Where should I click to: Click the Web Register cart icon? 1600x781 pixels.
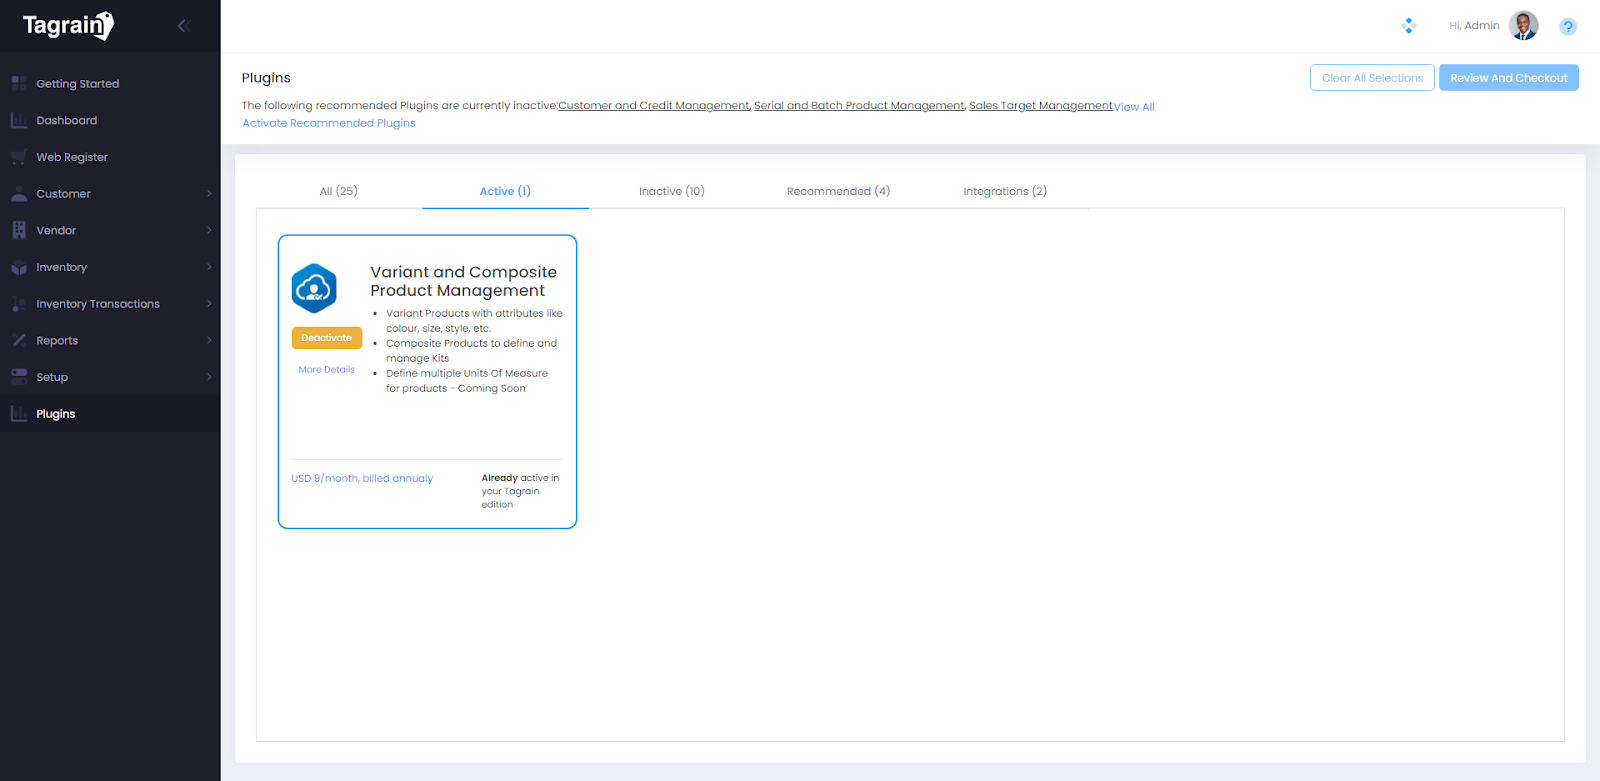point(19,157)
